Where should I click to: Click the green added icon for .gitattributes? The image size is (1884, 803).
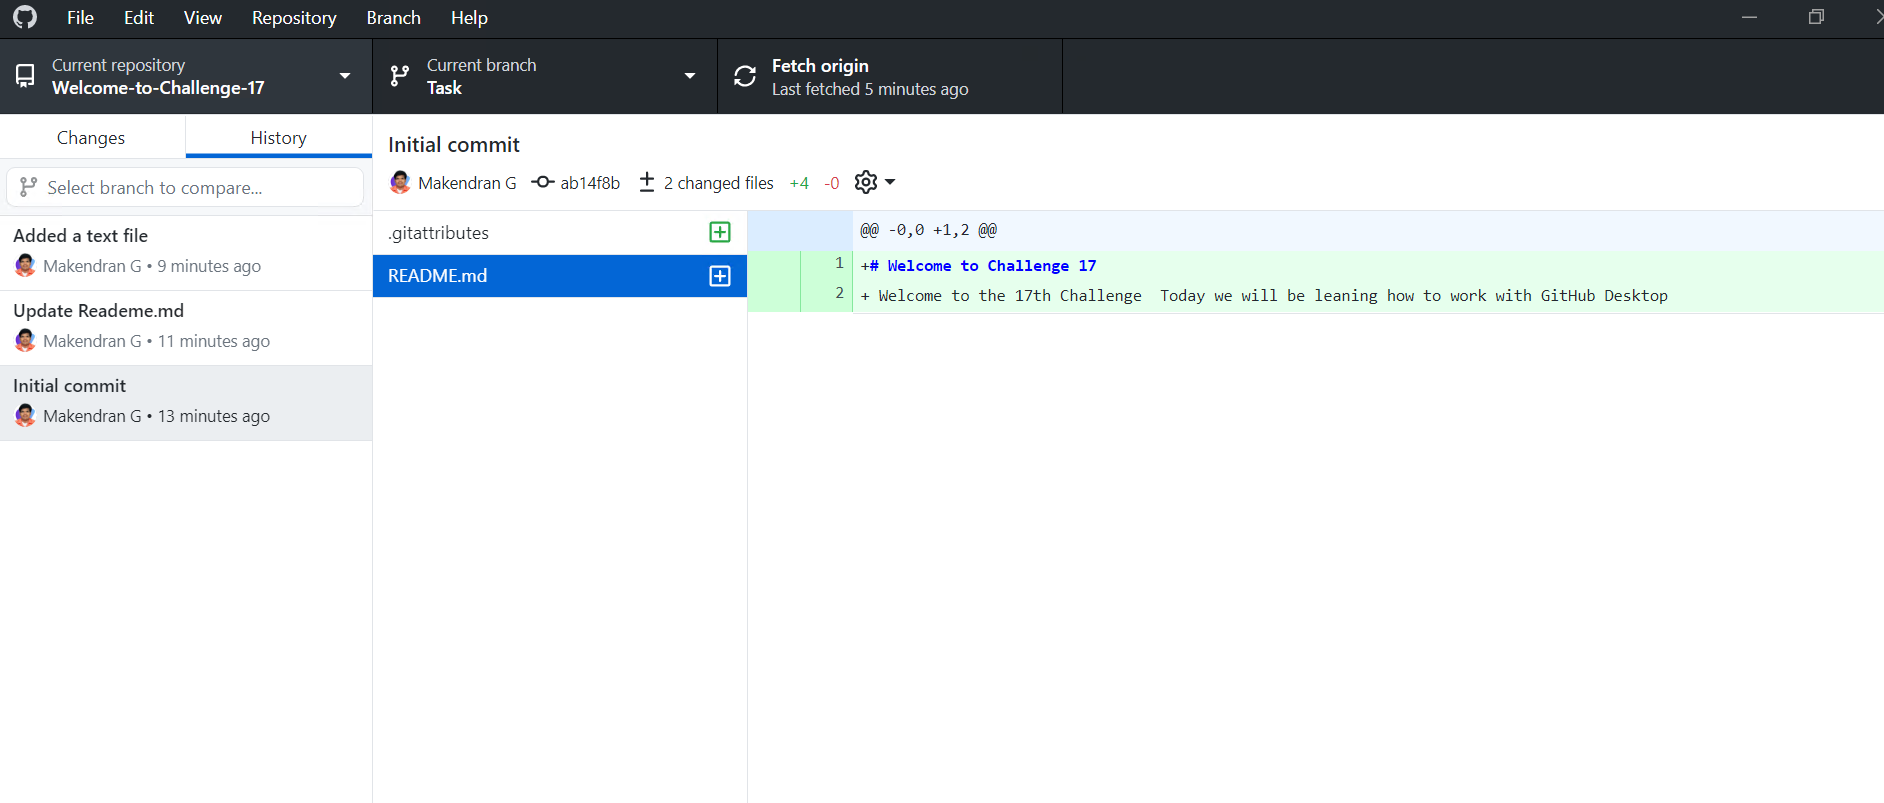(720, 232)
